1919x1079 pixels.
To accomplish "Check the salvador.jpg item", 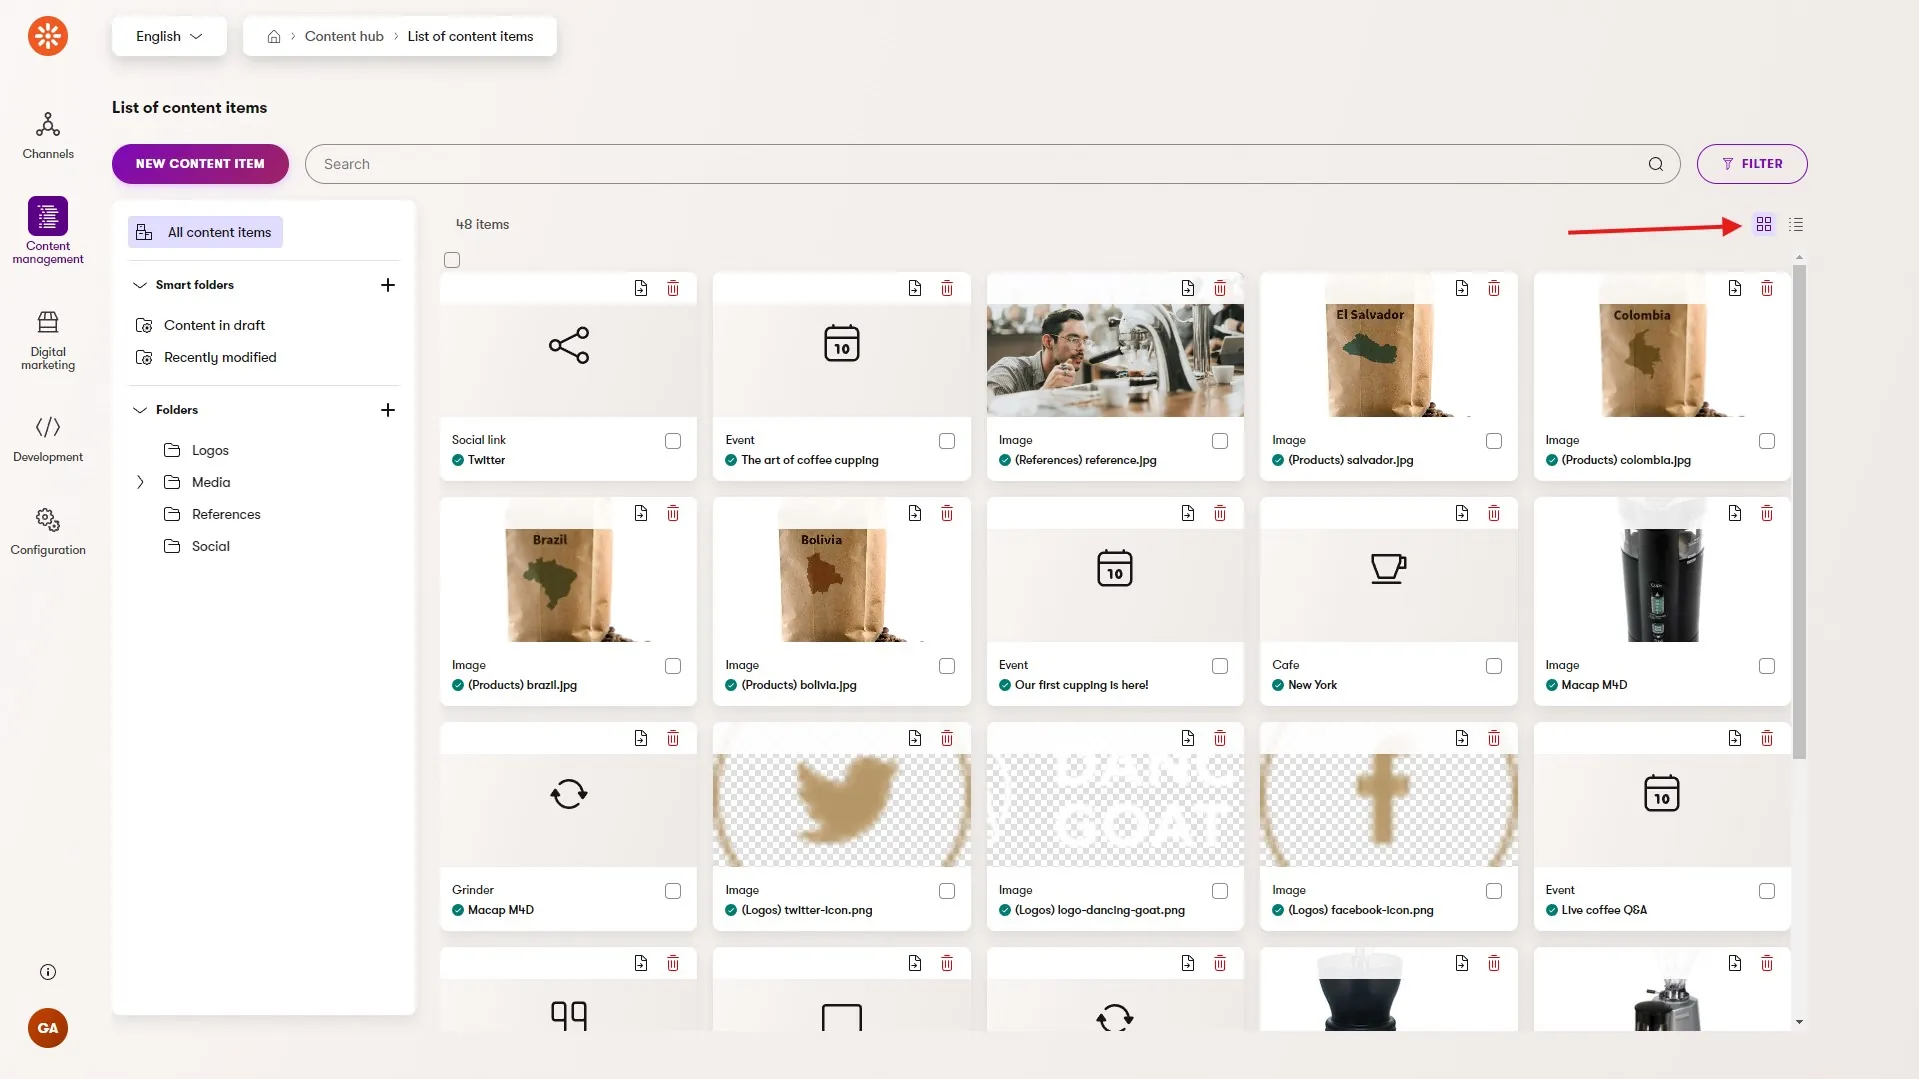I will [x=1494, y=441].
